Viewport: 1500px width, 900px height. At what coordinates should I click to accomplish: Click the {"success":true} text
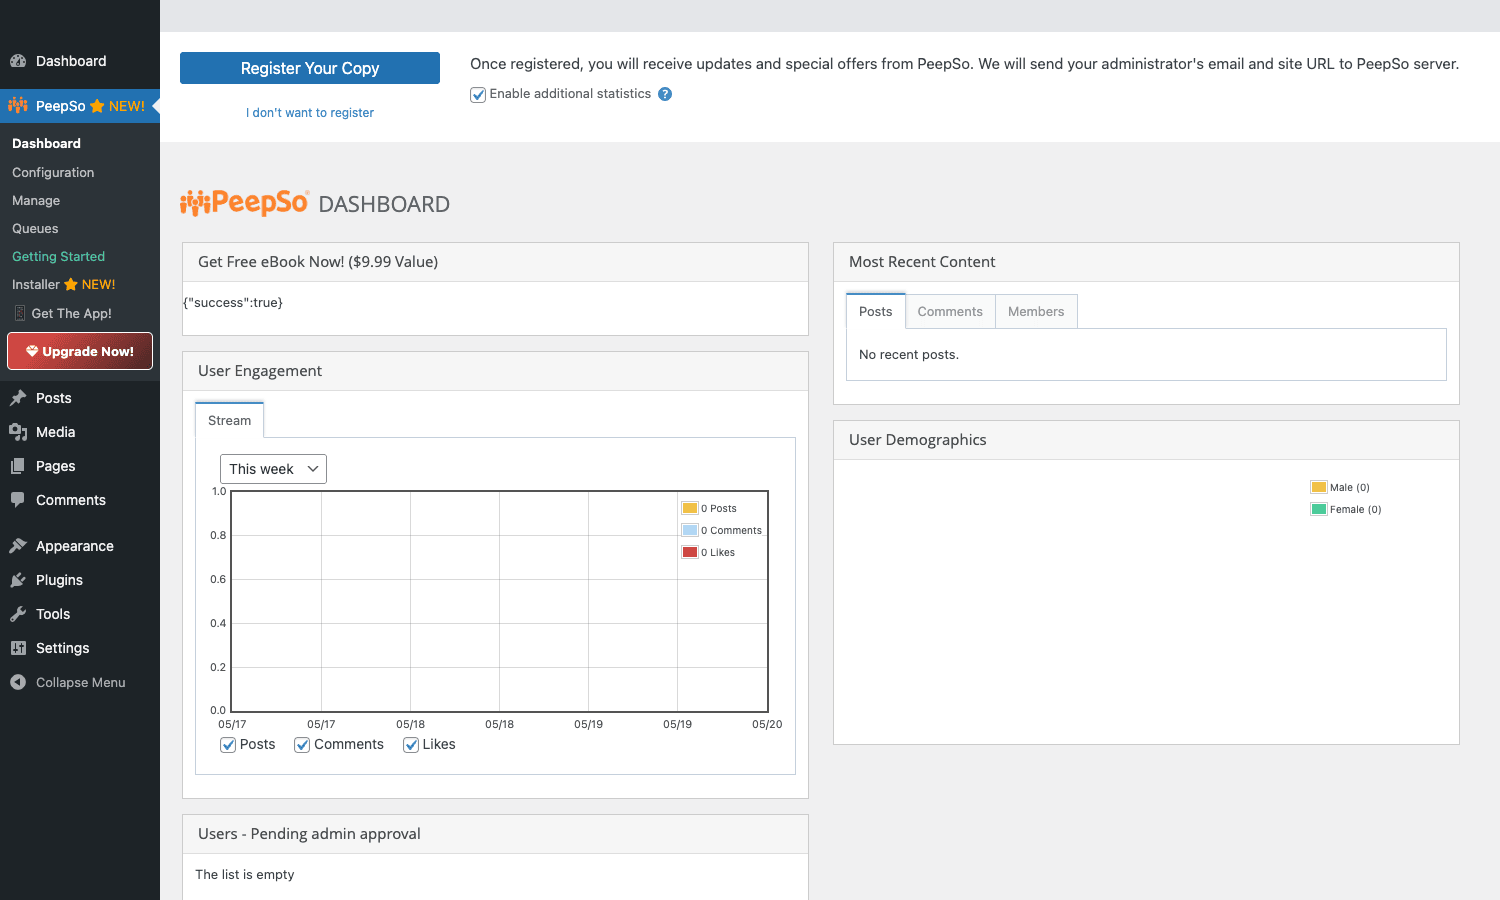tap(233, 302)
